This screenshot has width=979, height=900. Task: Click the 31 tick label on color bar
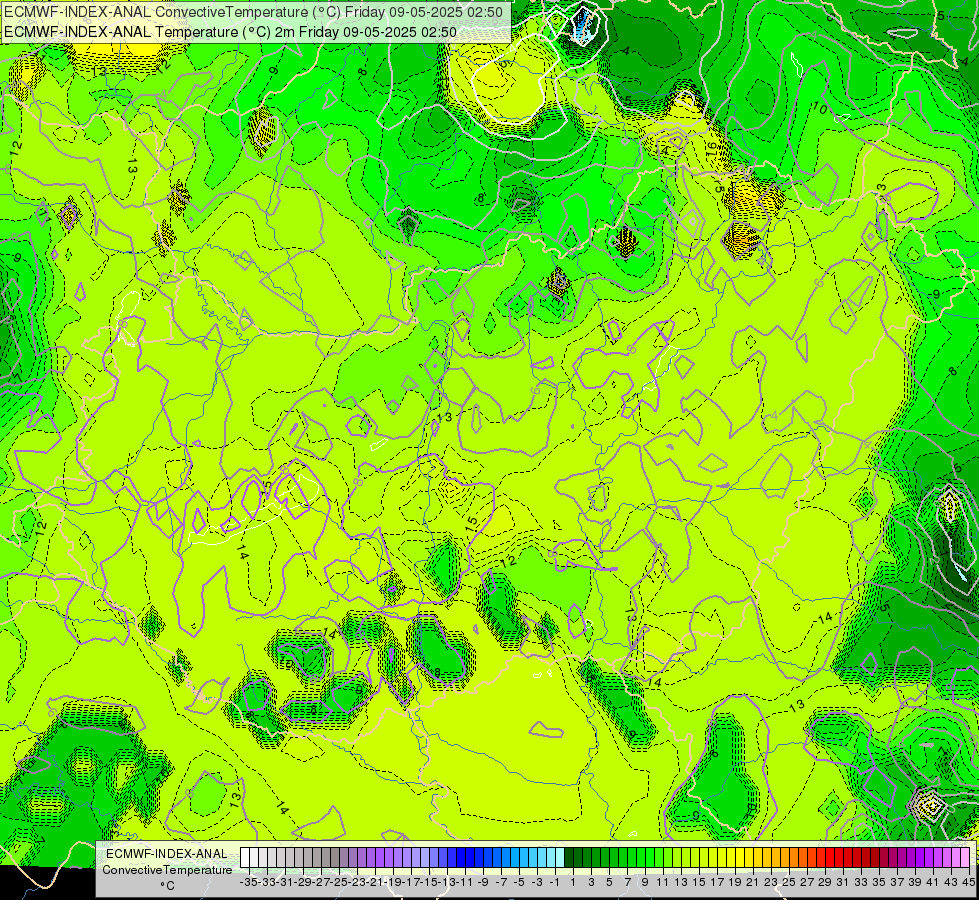coord(843,882)
